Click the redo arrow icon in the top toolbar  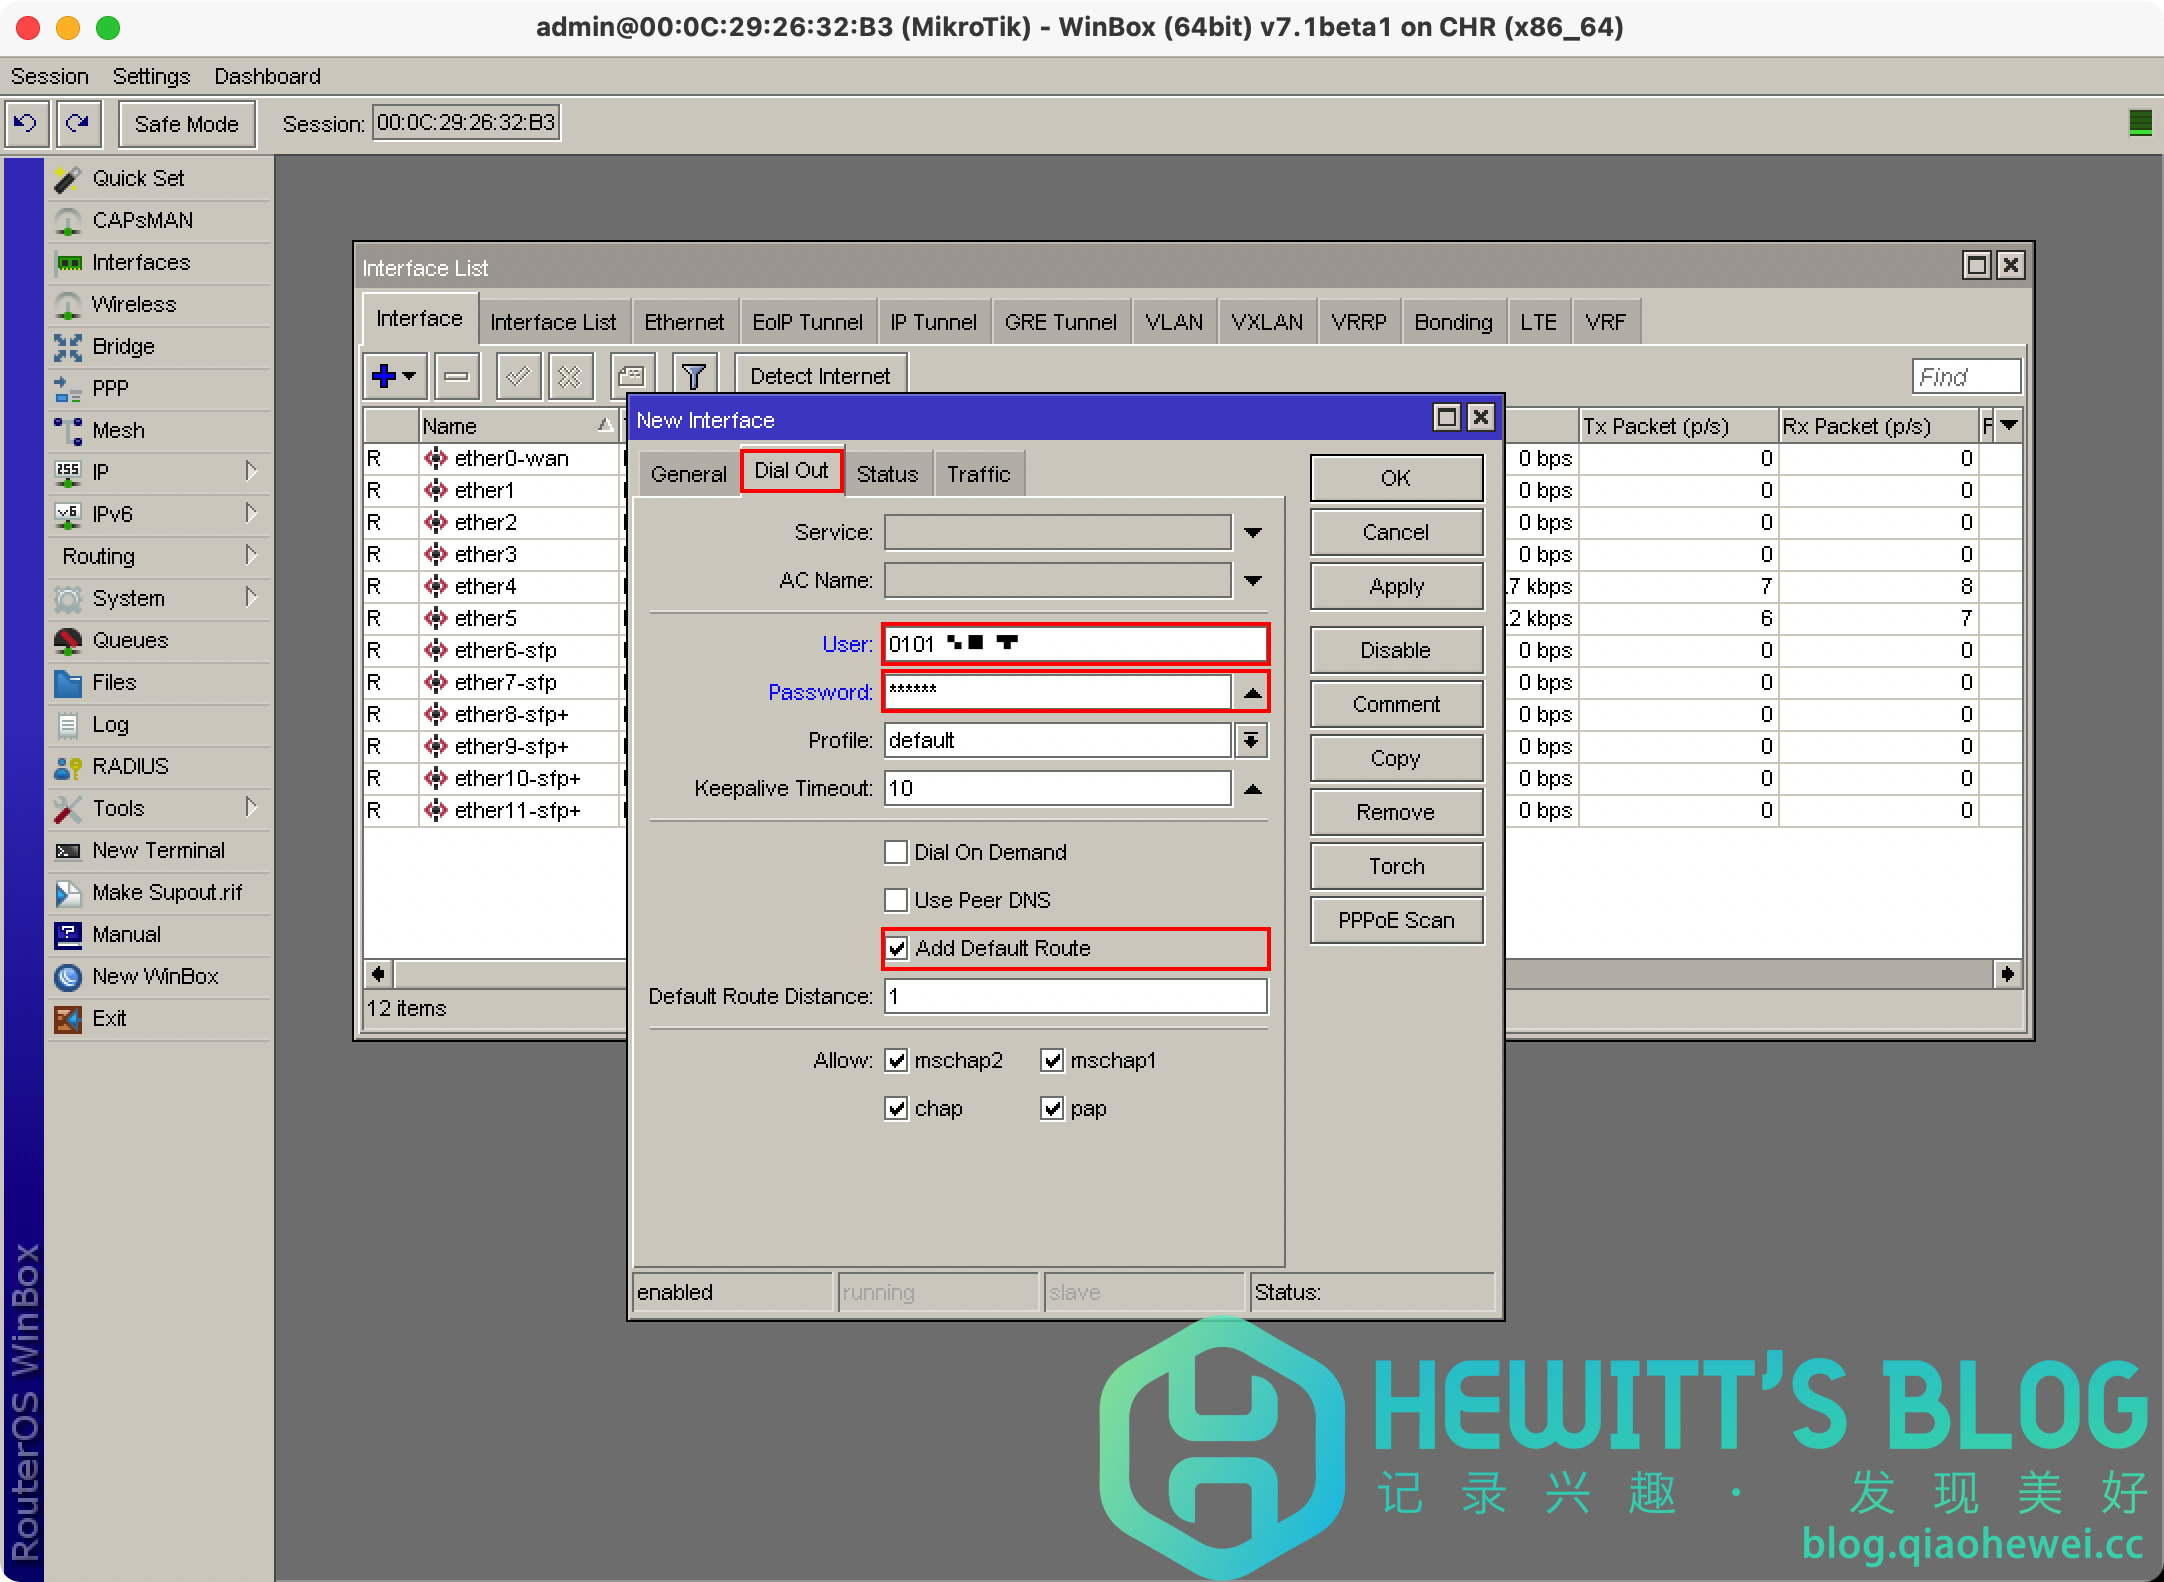[78, 124]
